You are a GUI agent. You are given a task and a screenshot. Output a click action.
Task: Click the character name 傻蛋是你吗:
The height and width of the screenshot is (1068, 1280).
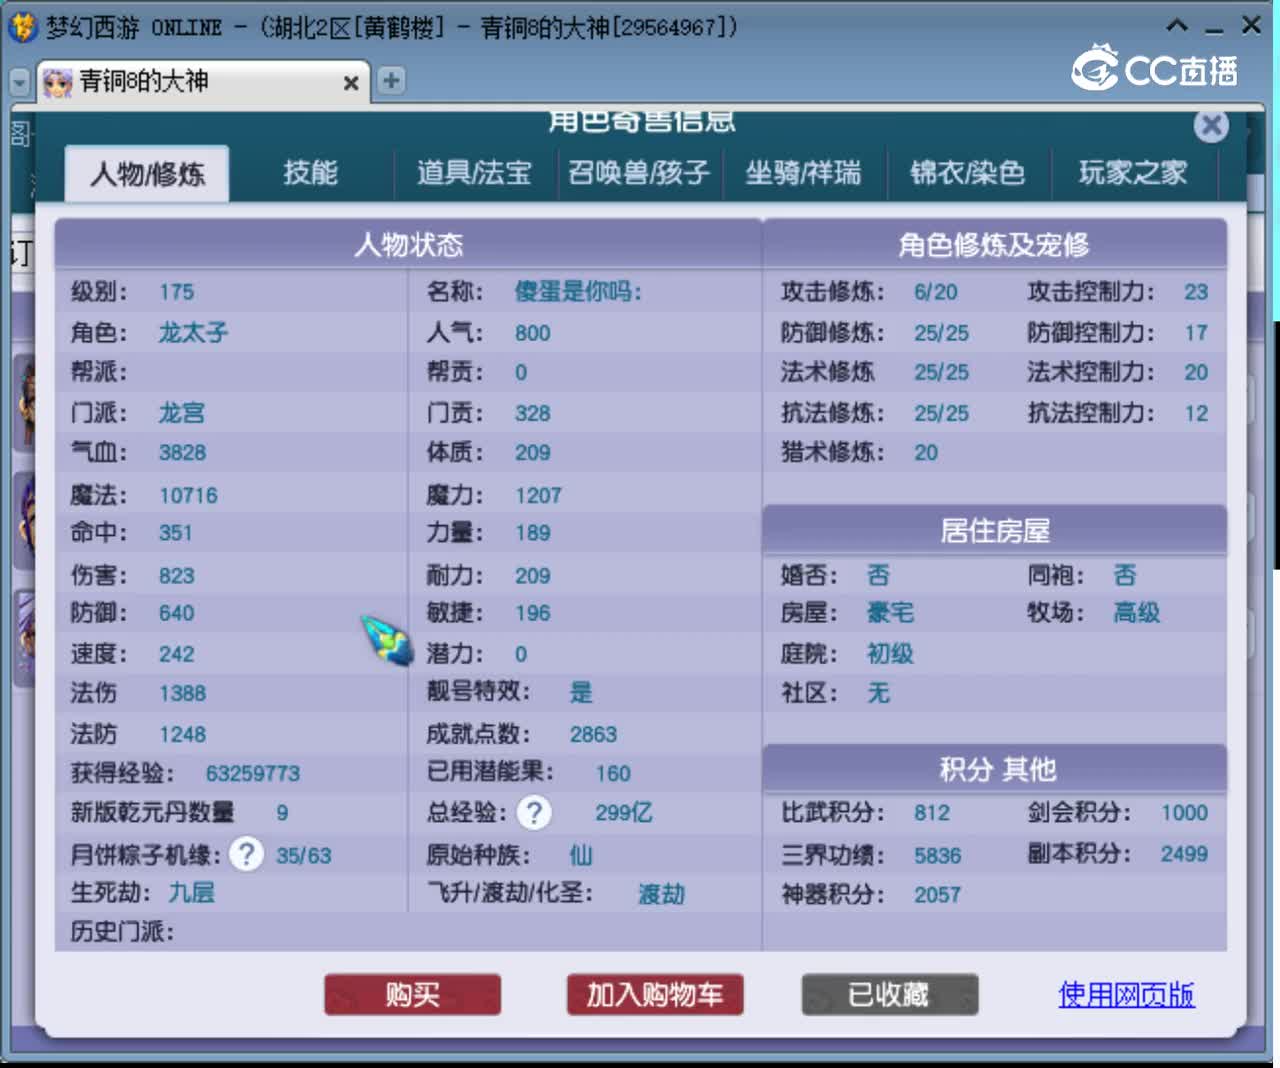pyautogui.click(x=578, y=292)
